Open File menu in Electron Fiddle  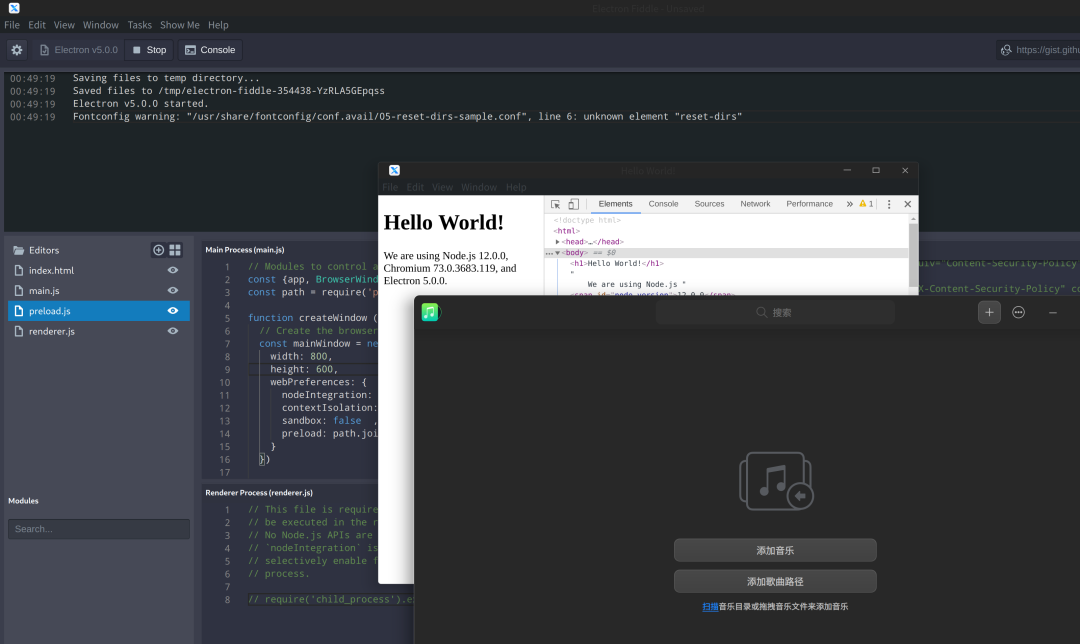12,25
